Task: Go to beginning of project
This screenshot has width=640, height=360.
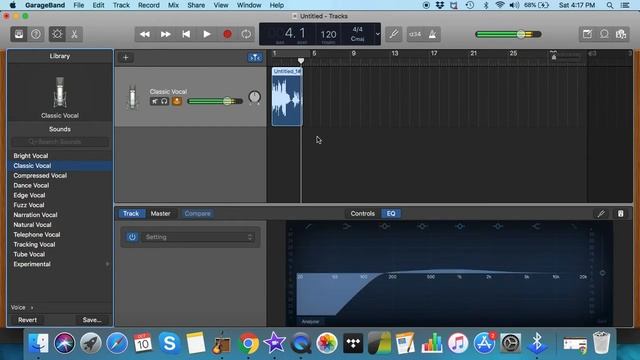Action: coord(186,34)
